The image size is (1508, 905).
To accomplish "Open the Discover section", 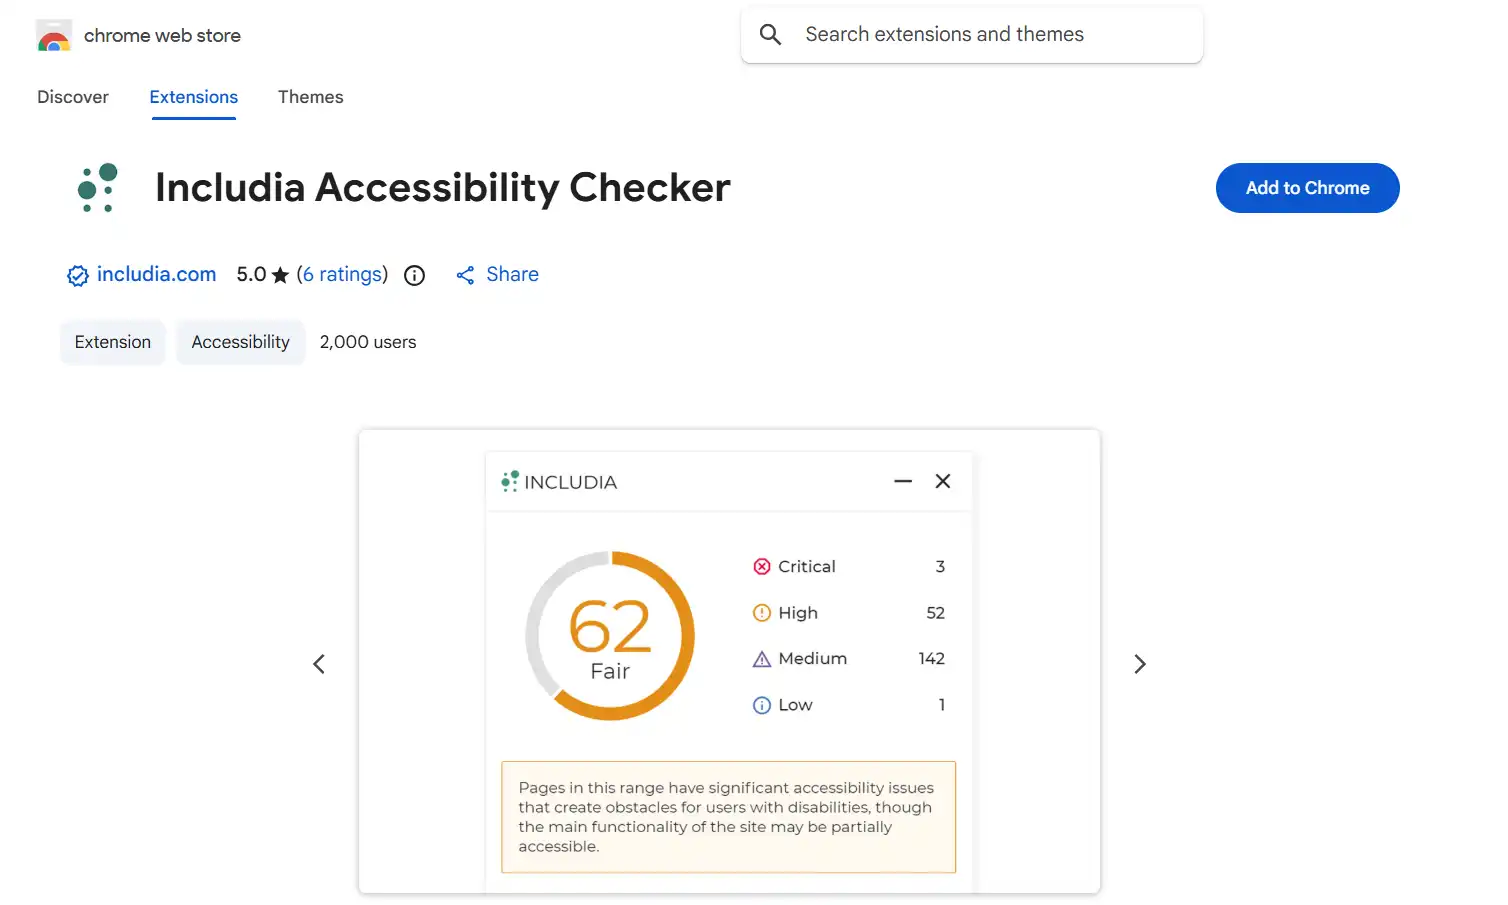I will [x=72, y=96].
